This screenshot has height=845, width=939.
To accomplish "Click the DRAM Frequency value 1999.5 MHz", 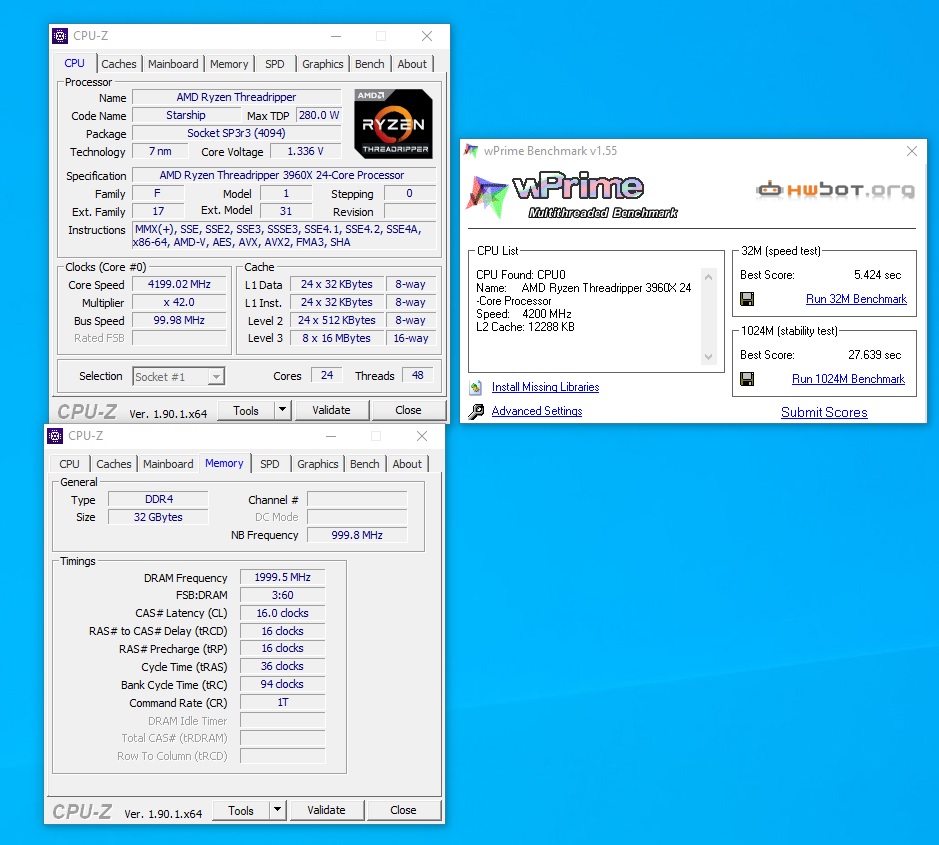I will pyautogui.click(x=283, y=577).
